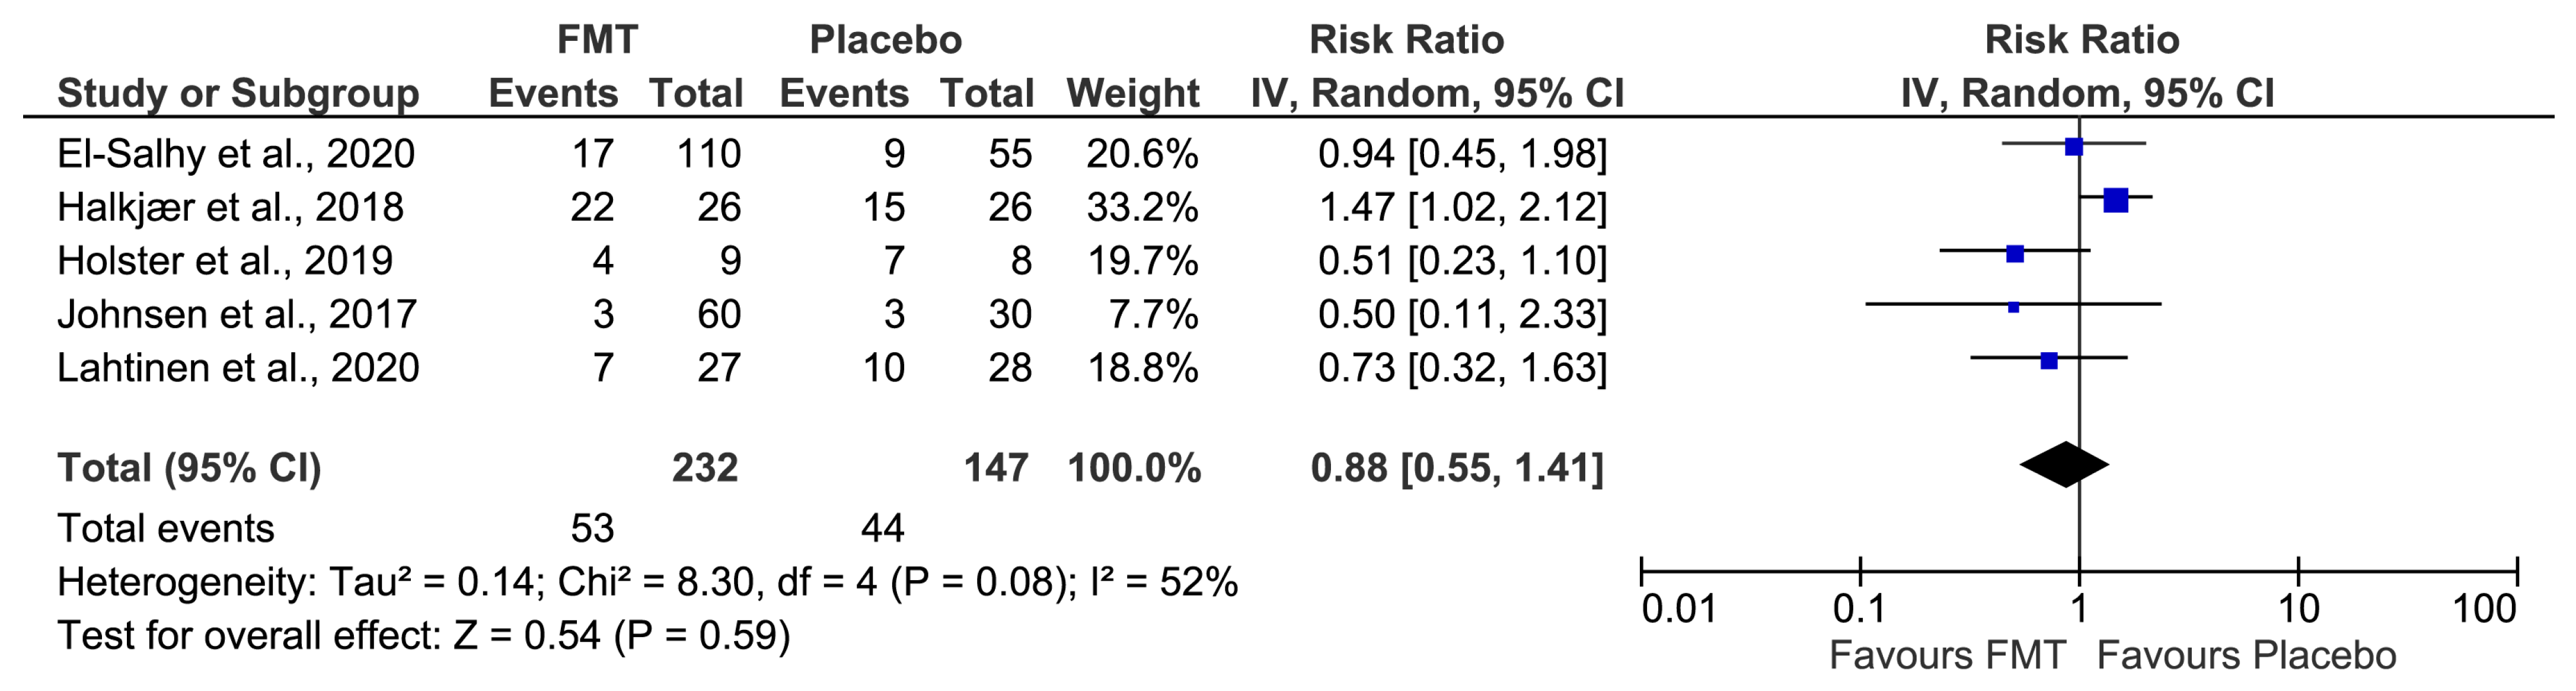Viewport: 2576px width, 691px height.
Task: Click the blue square marker for El-Salhy
Action: (x=2073, y=147)
